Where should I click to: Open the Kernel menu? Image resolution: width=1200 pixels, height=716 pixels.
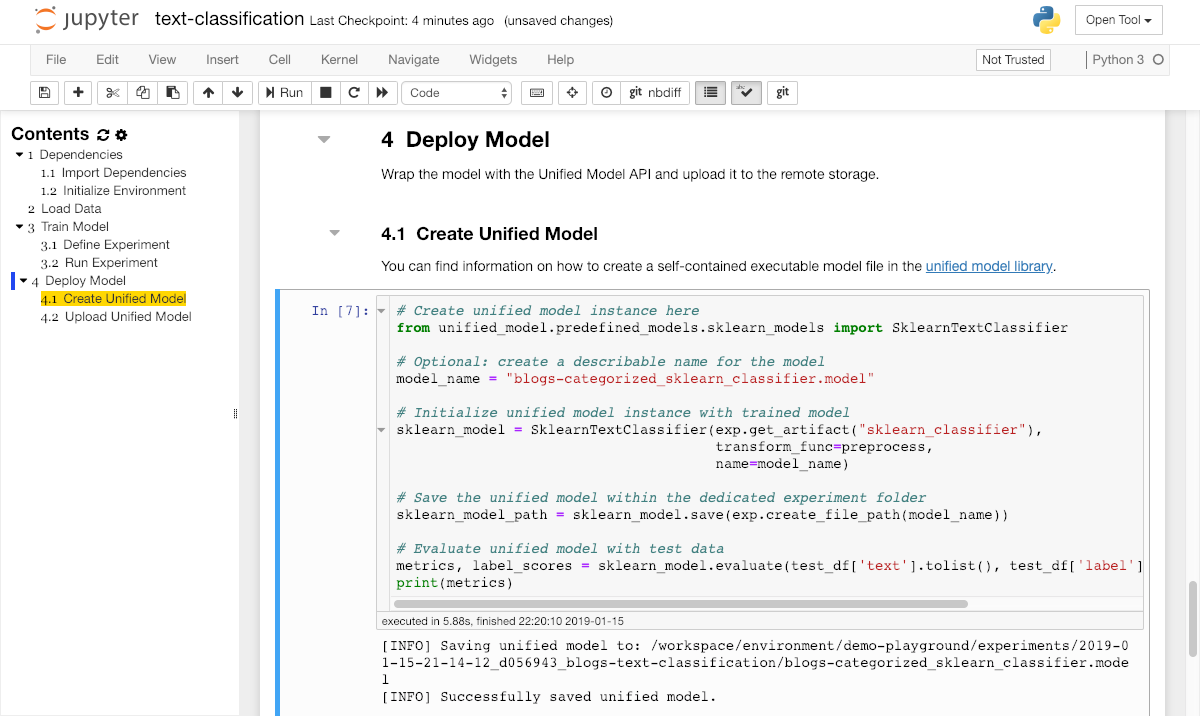(339, 60)
